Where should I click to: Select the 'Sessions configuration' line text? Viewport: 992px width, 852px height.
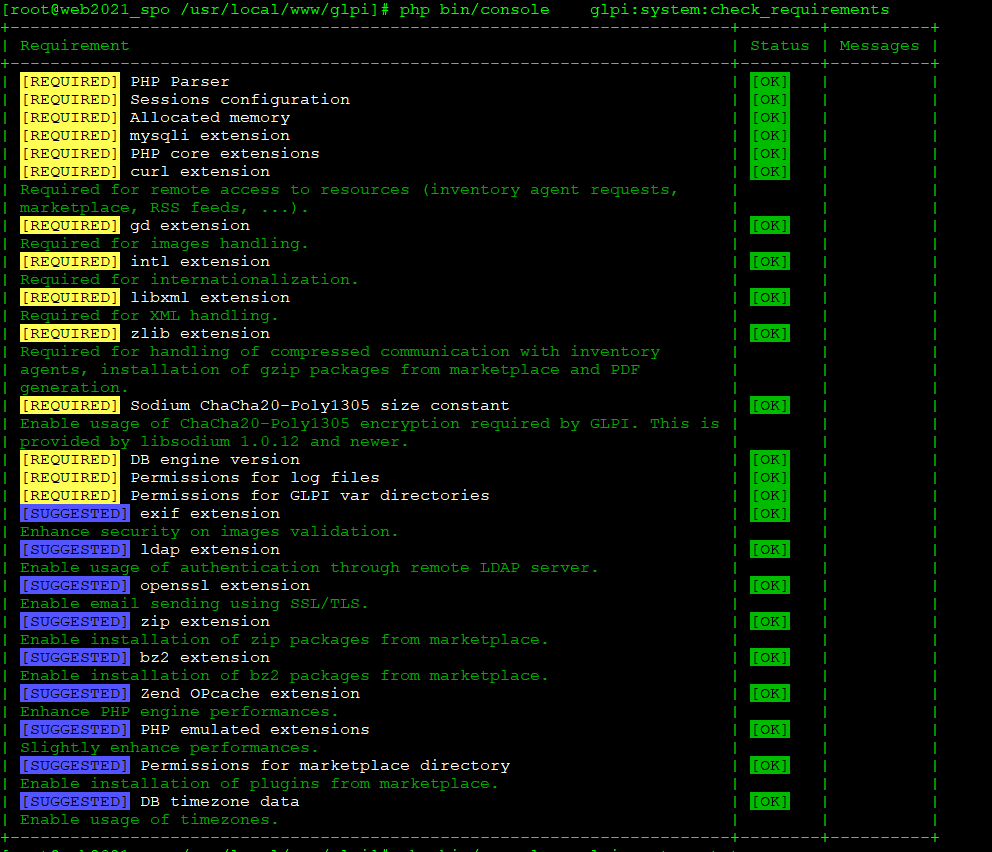coord(240,100)
